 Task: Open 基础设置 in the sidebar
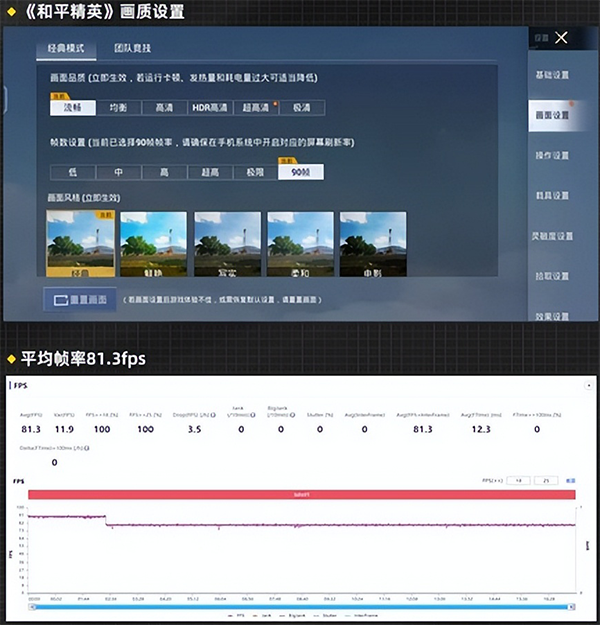click(x=552, y=75)
